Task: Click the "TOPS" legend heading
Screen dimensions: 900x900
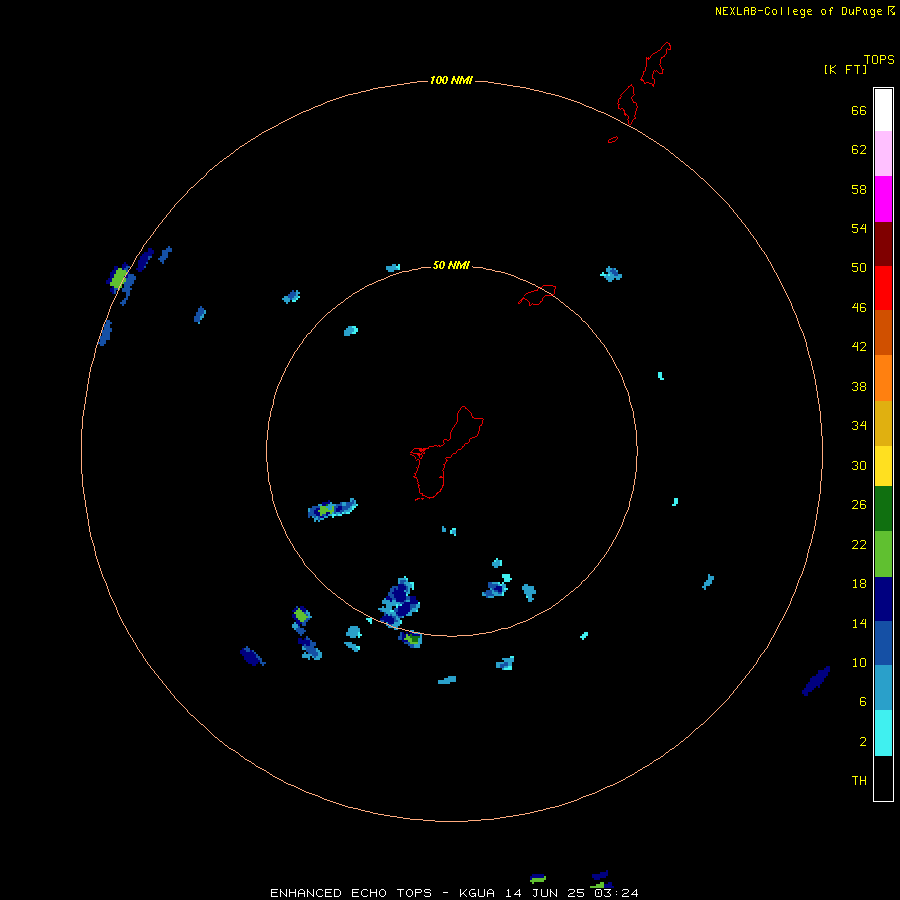Action: (879, 60)
